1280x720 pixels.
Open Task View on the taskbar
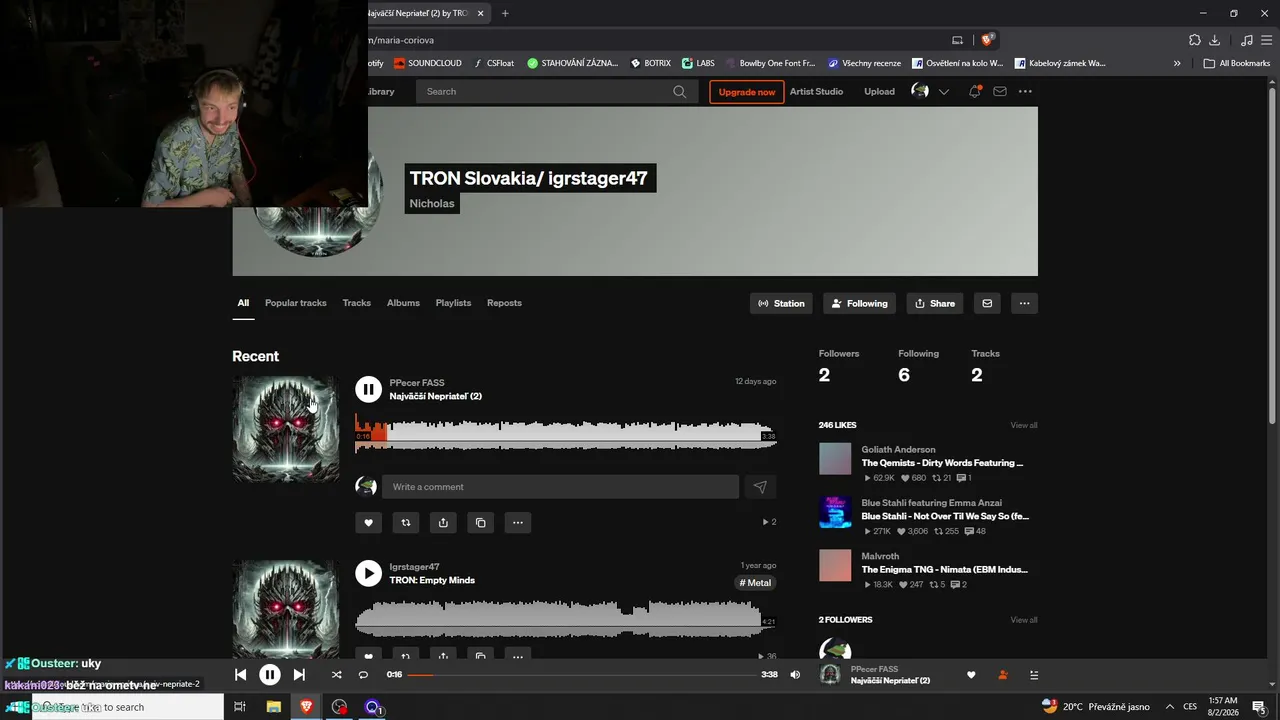240,707
